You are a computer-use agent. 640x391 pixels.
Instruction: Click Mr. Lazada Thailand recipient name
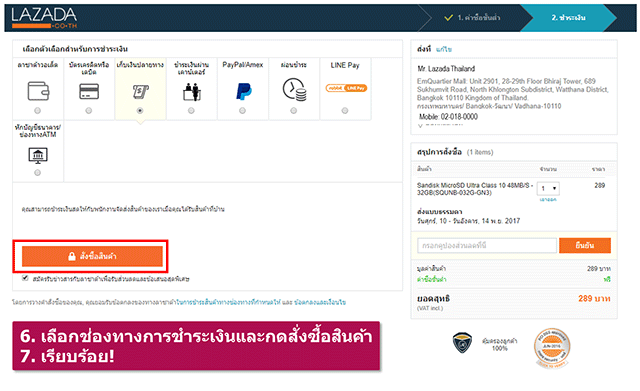446,69
